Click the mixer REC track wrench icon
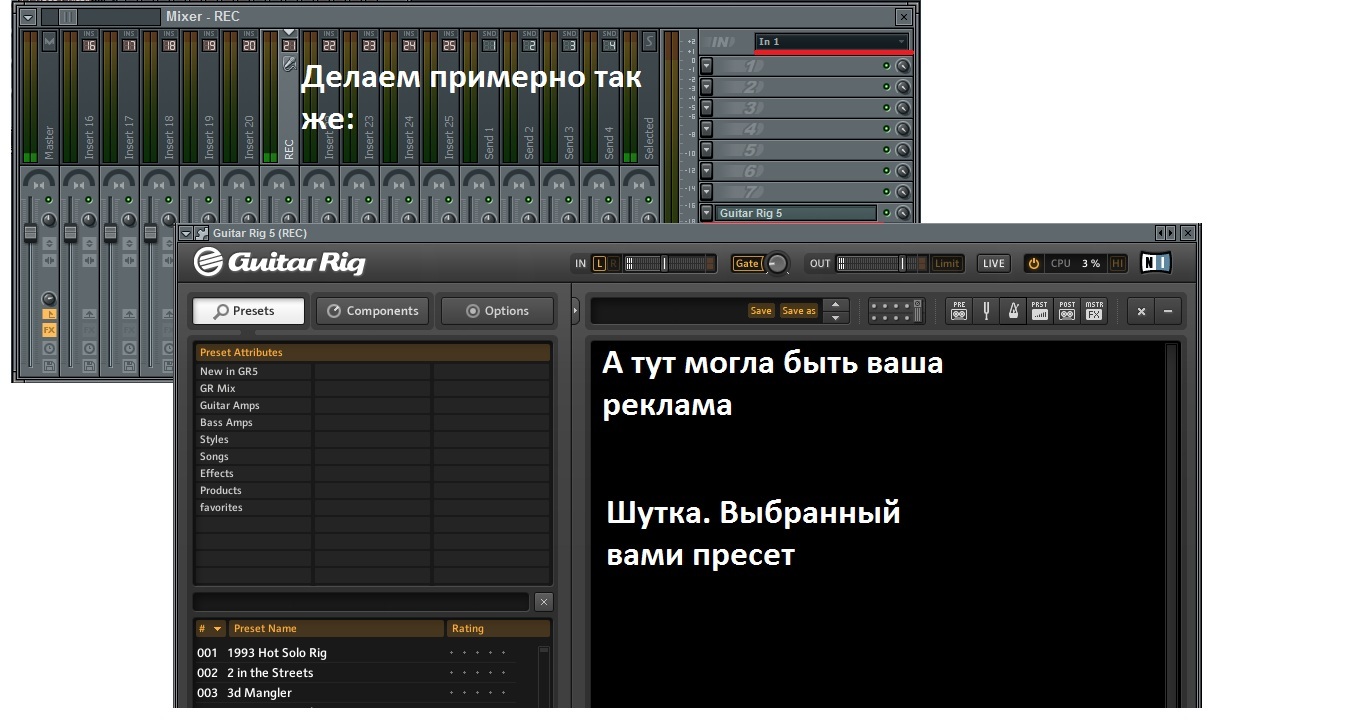The width and height of the screenshot is (1366, 728). (x=289, y=64)
